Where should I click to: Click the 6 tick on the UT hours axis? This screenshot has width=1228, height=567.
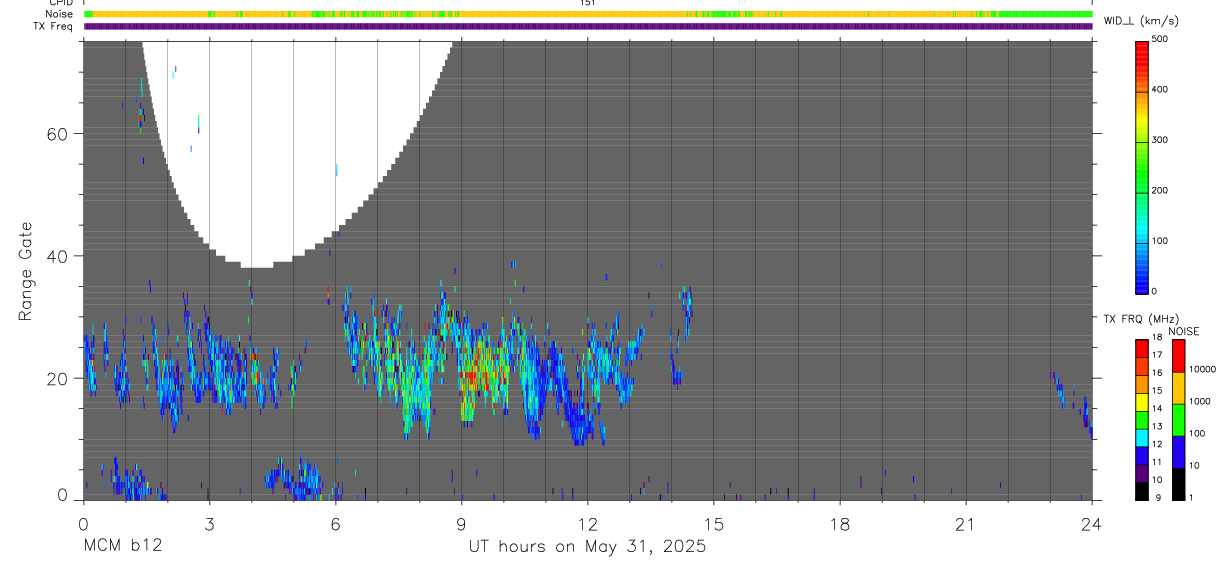coord(335,523)
